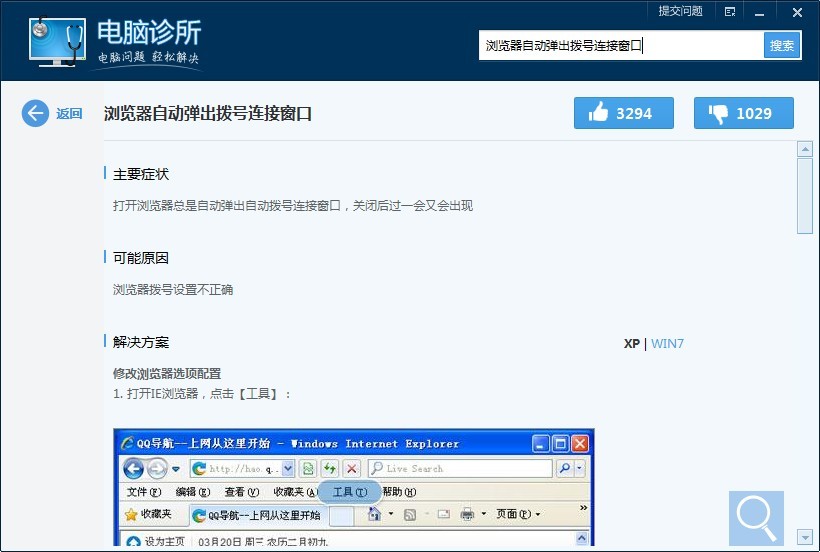The width and height of the screenshot is (820, 552).
Task: Click inside the search input field
Action: pos(621,45)
